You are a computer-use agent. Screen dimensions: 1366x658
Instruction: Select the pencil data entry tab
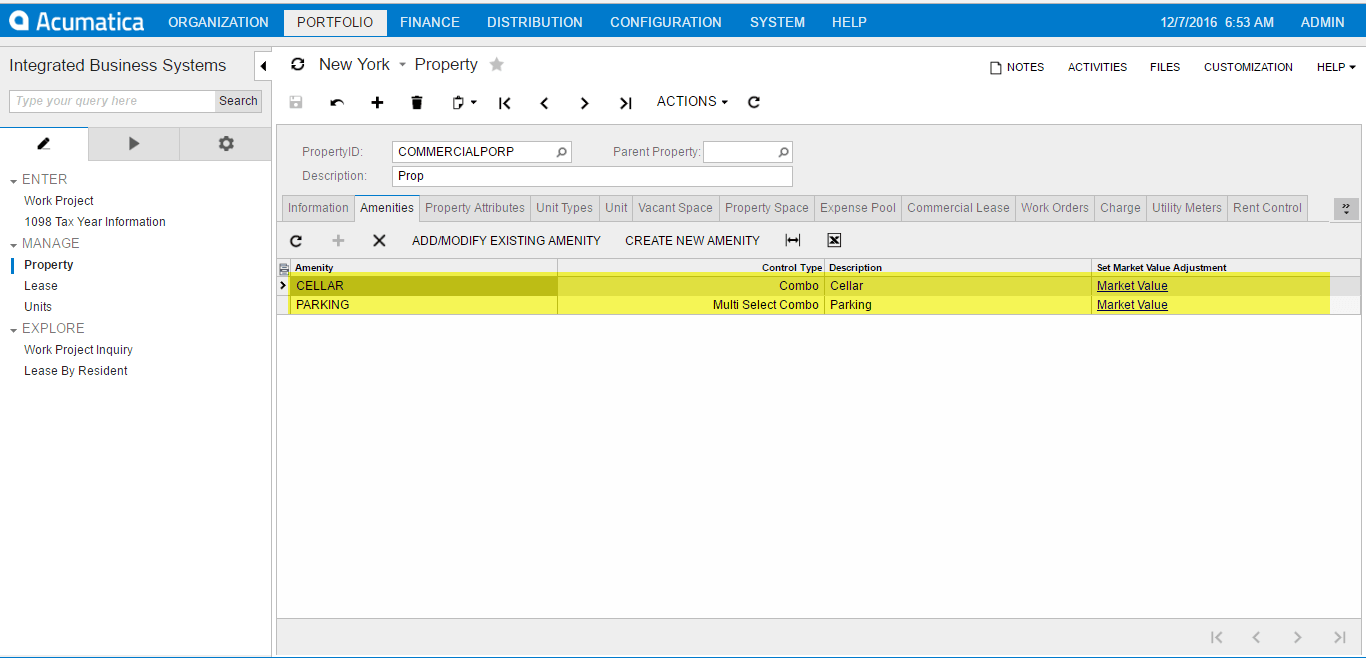click(44, 144)
